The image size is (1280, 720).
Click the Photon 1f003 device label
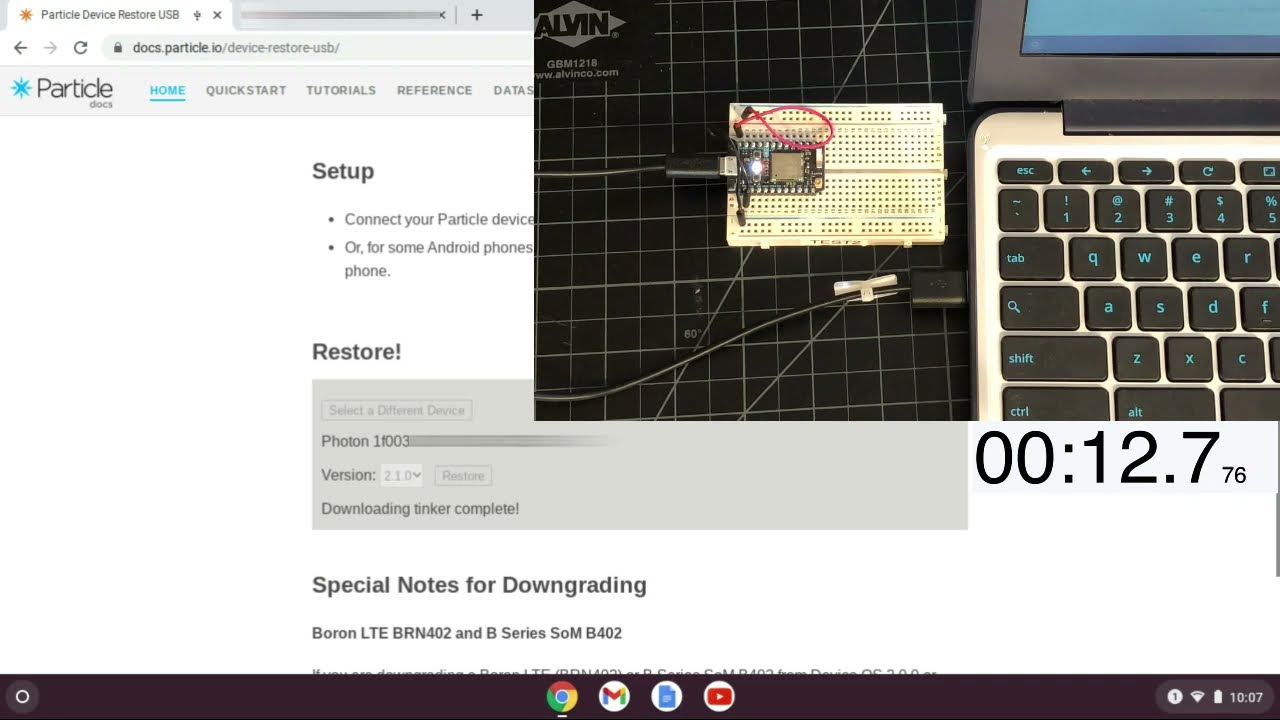(366, 441)
